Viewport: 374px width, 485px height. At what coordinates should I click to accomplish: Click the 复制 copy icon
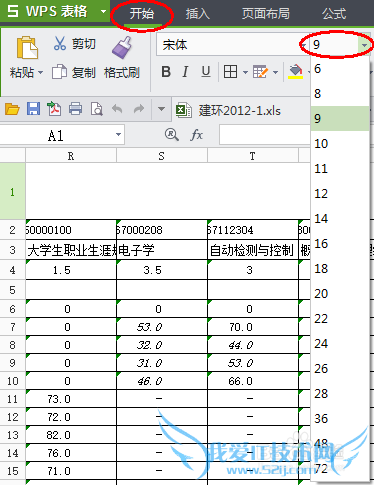59,72
